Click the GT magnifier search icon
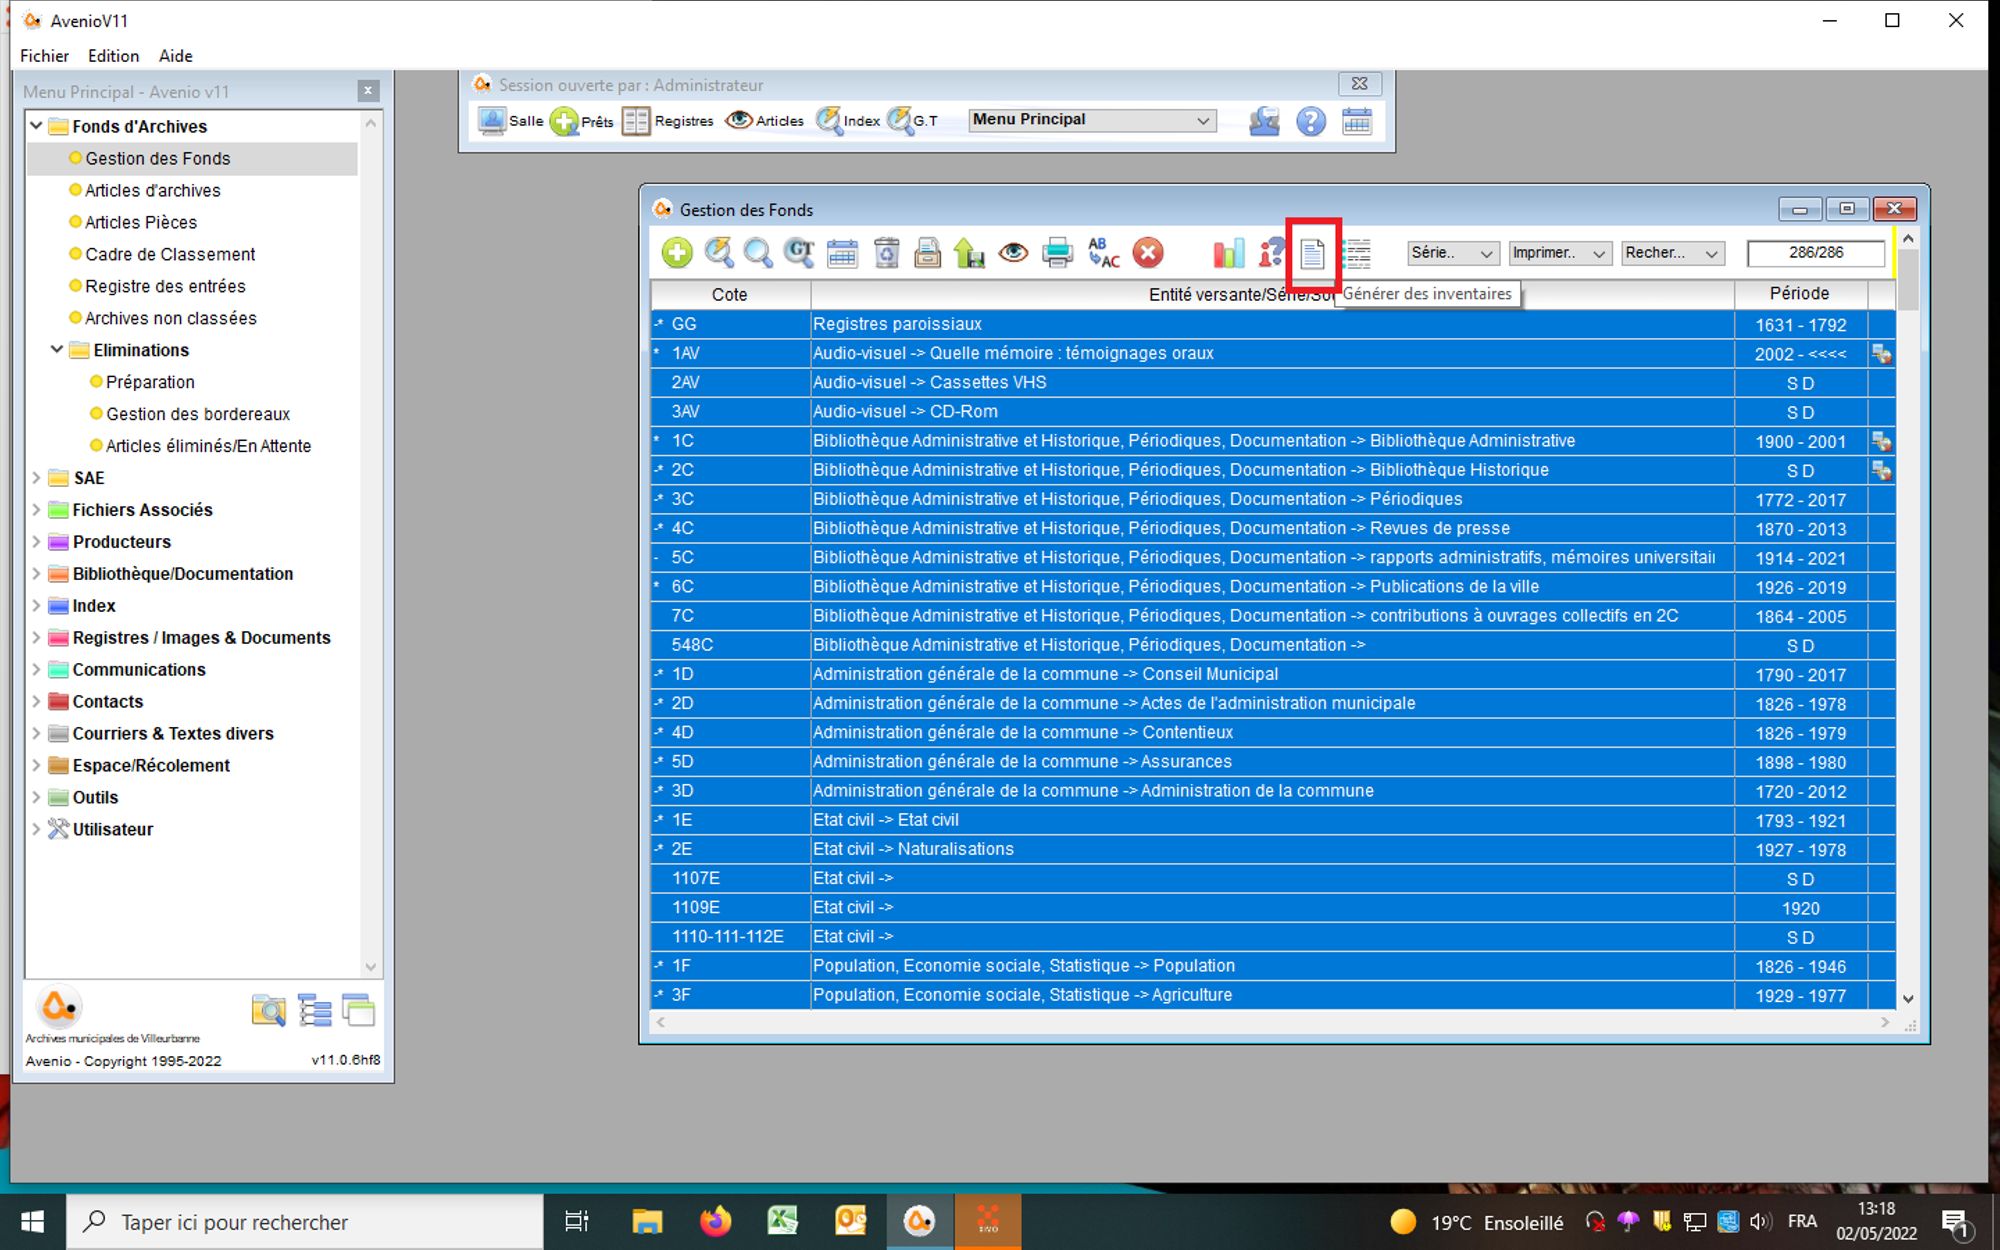This screenshot has height=1250, width=2000. [799, 253]
